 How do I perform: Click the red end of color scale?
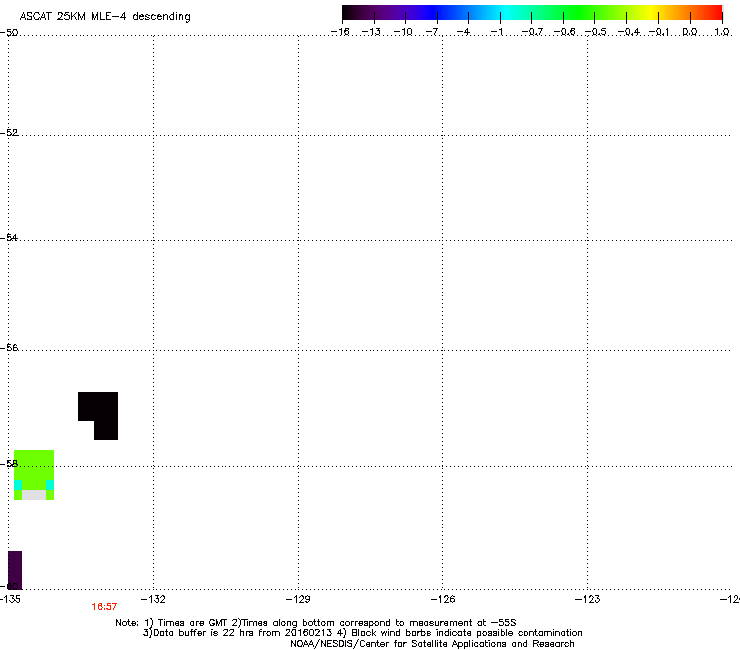click(x=713, y=13)
